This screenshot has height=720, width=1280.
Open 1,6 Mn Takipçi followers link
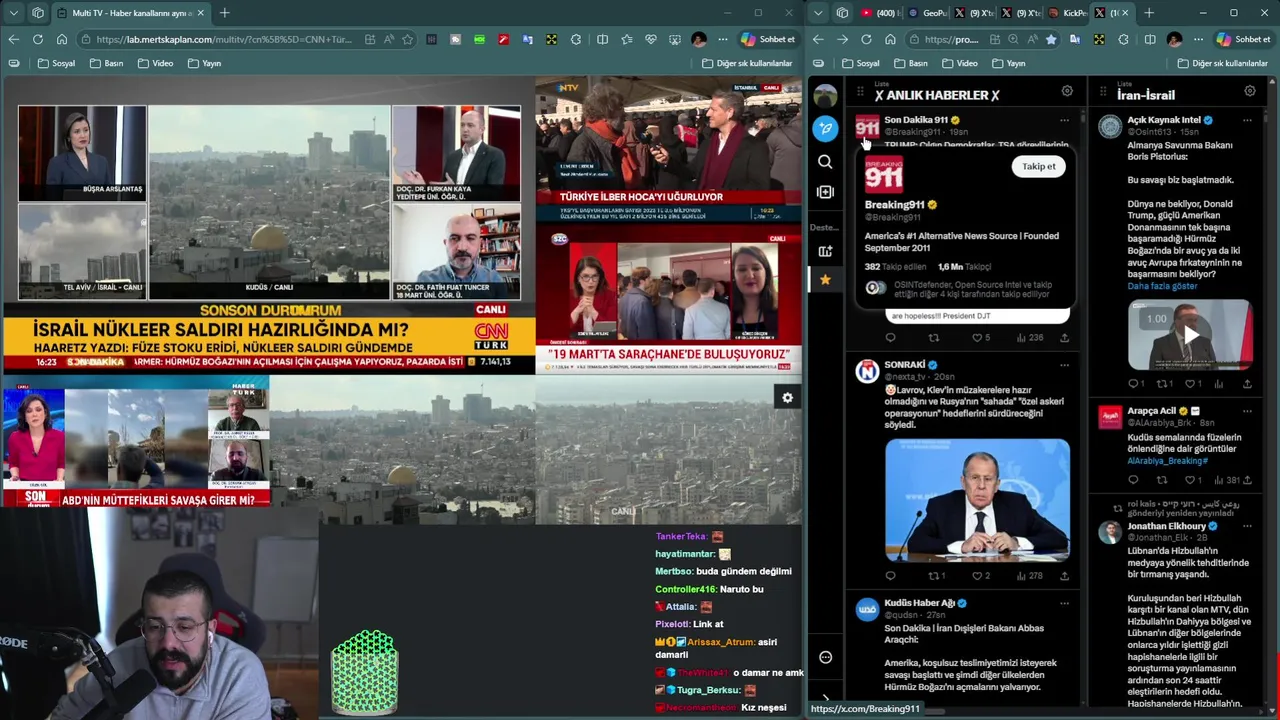[x=964, y=267]
